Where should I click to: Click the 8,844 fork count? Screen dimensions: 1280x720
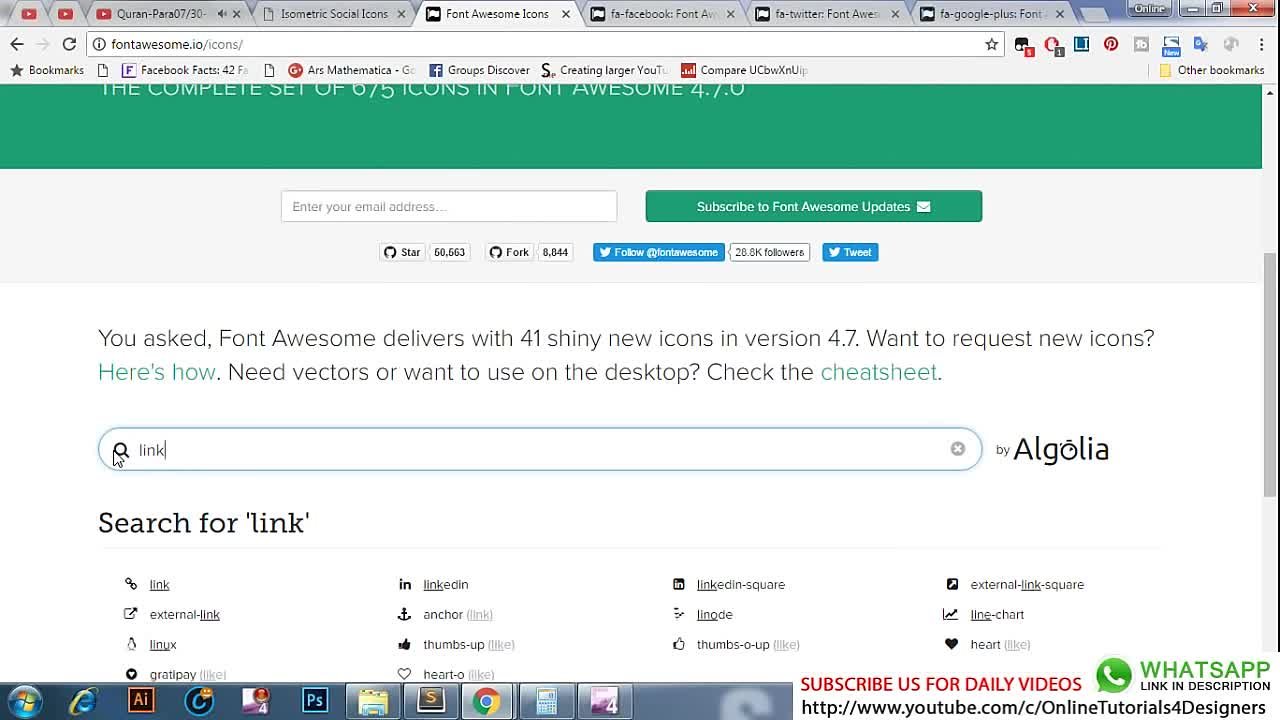tap(555, 252)
